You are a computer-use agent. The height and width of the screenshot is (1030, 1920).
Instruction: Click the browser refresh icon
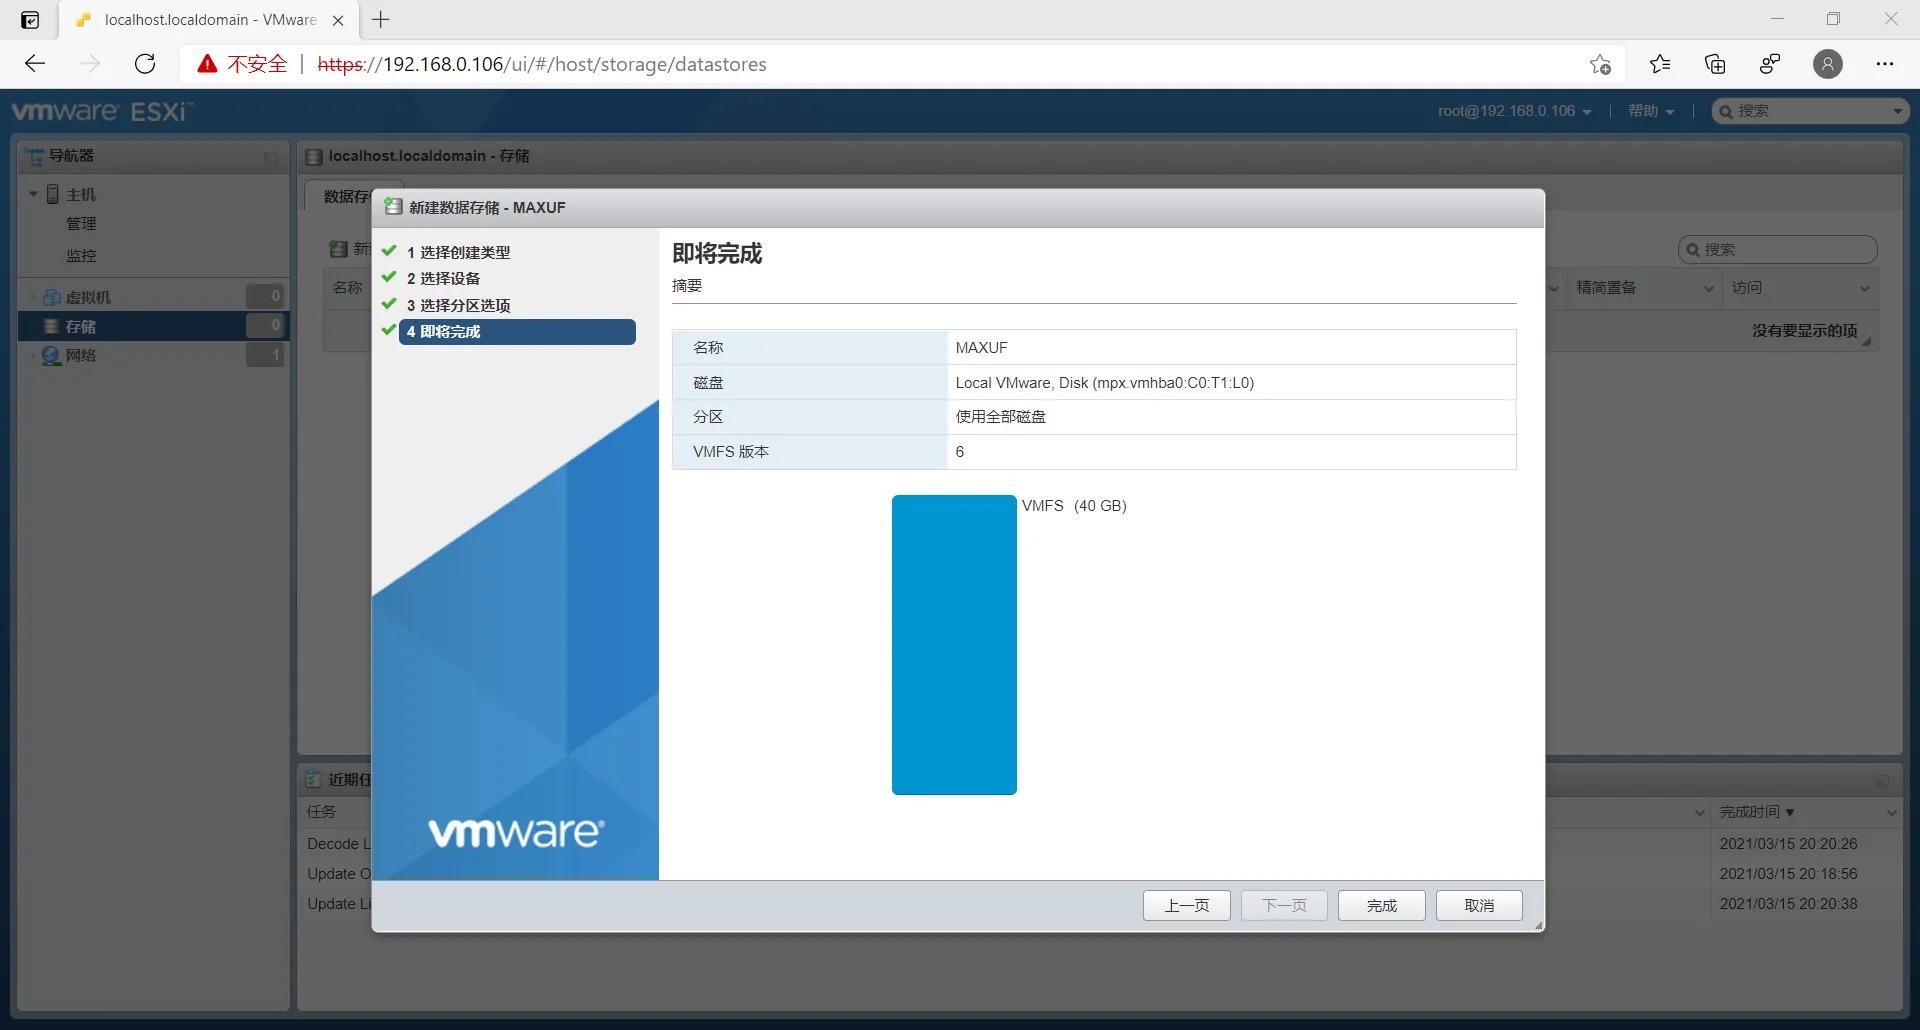click(145, 63)
